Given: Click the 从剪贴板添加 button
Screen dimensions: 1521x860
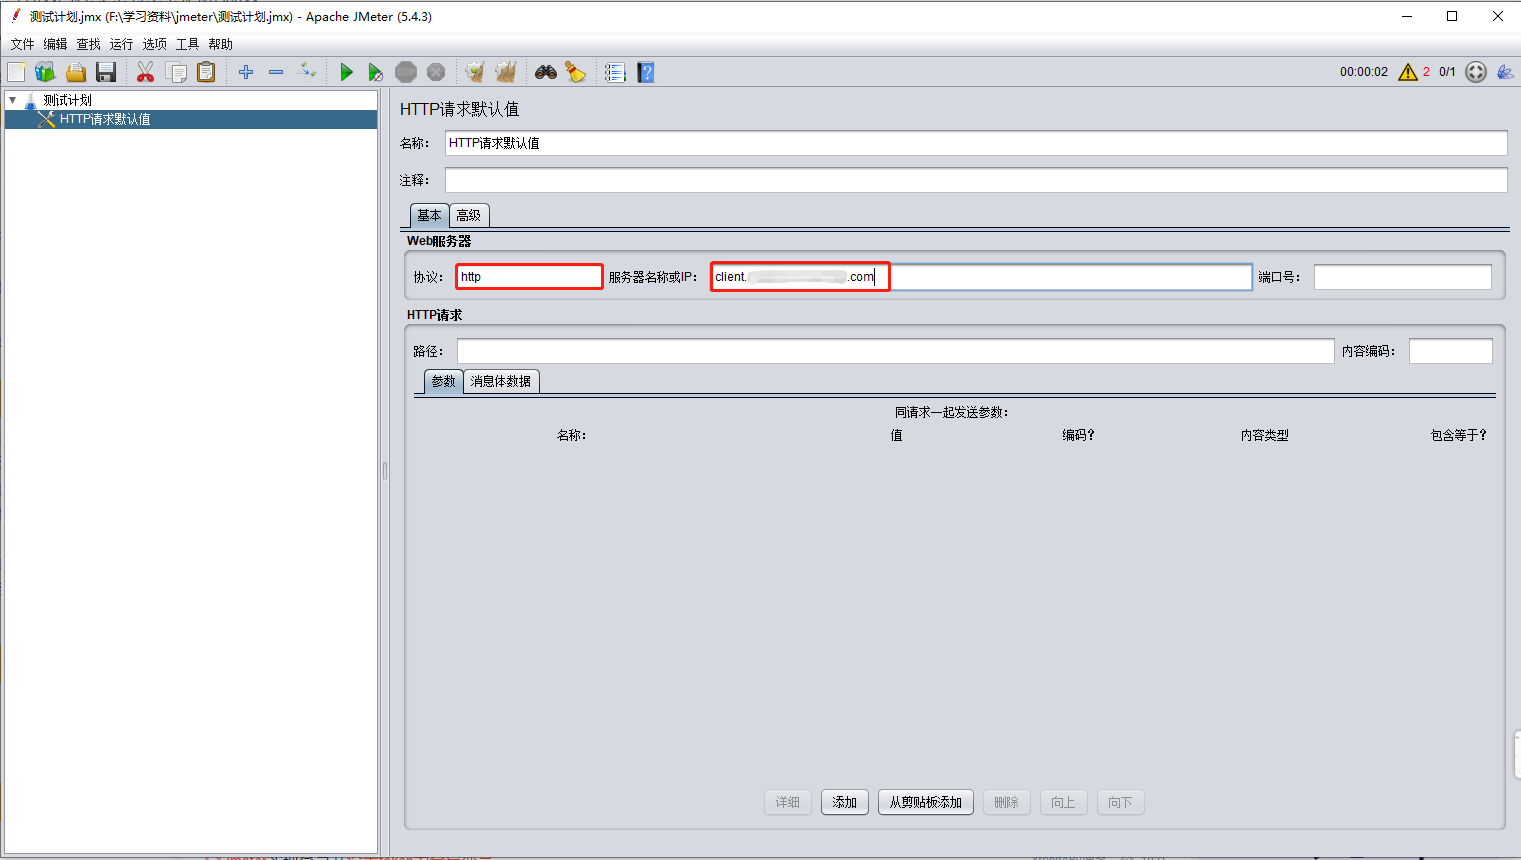Looking at the screenshot, I should (x=925, y=802).
